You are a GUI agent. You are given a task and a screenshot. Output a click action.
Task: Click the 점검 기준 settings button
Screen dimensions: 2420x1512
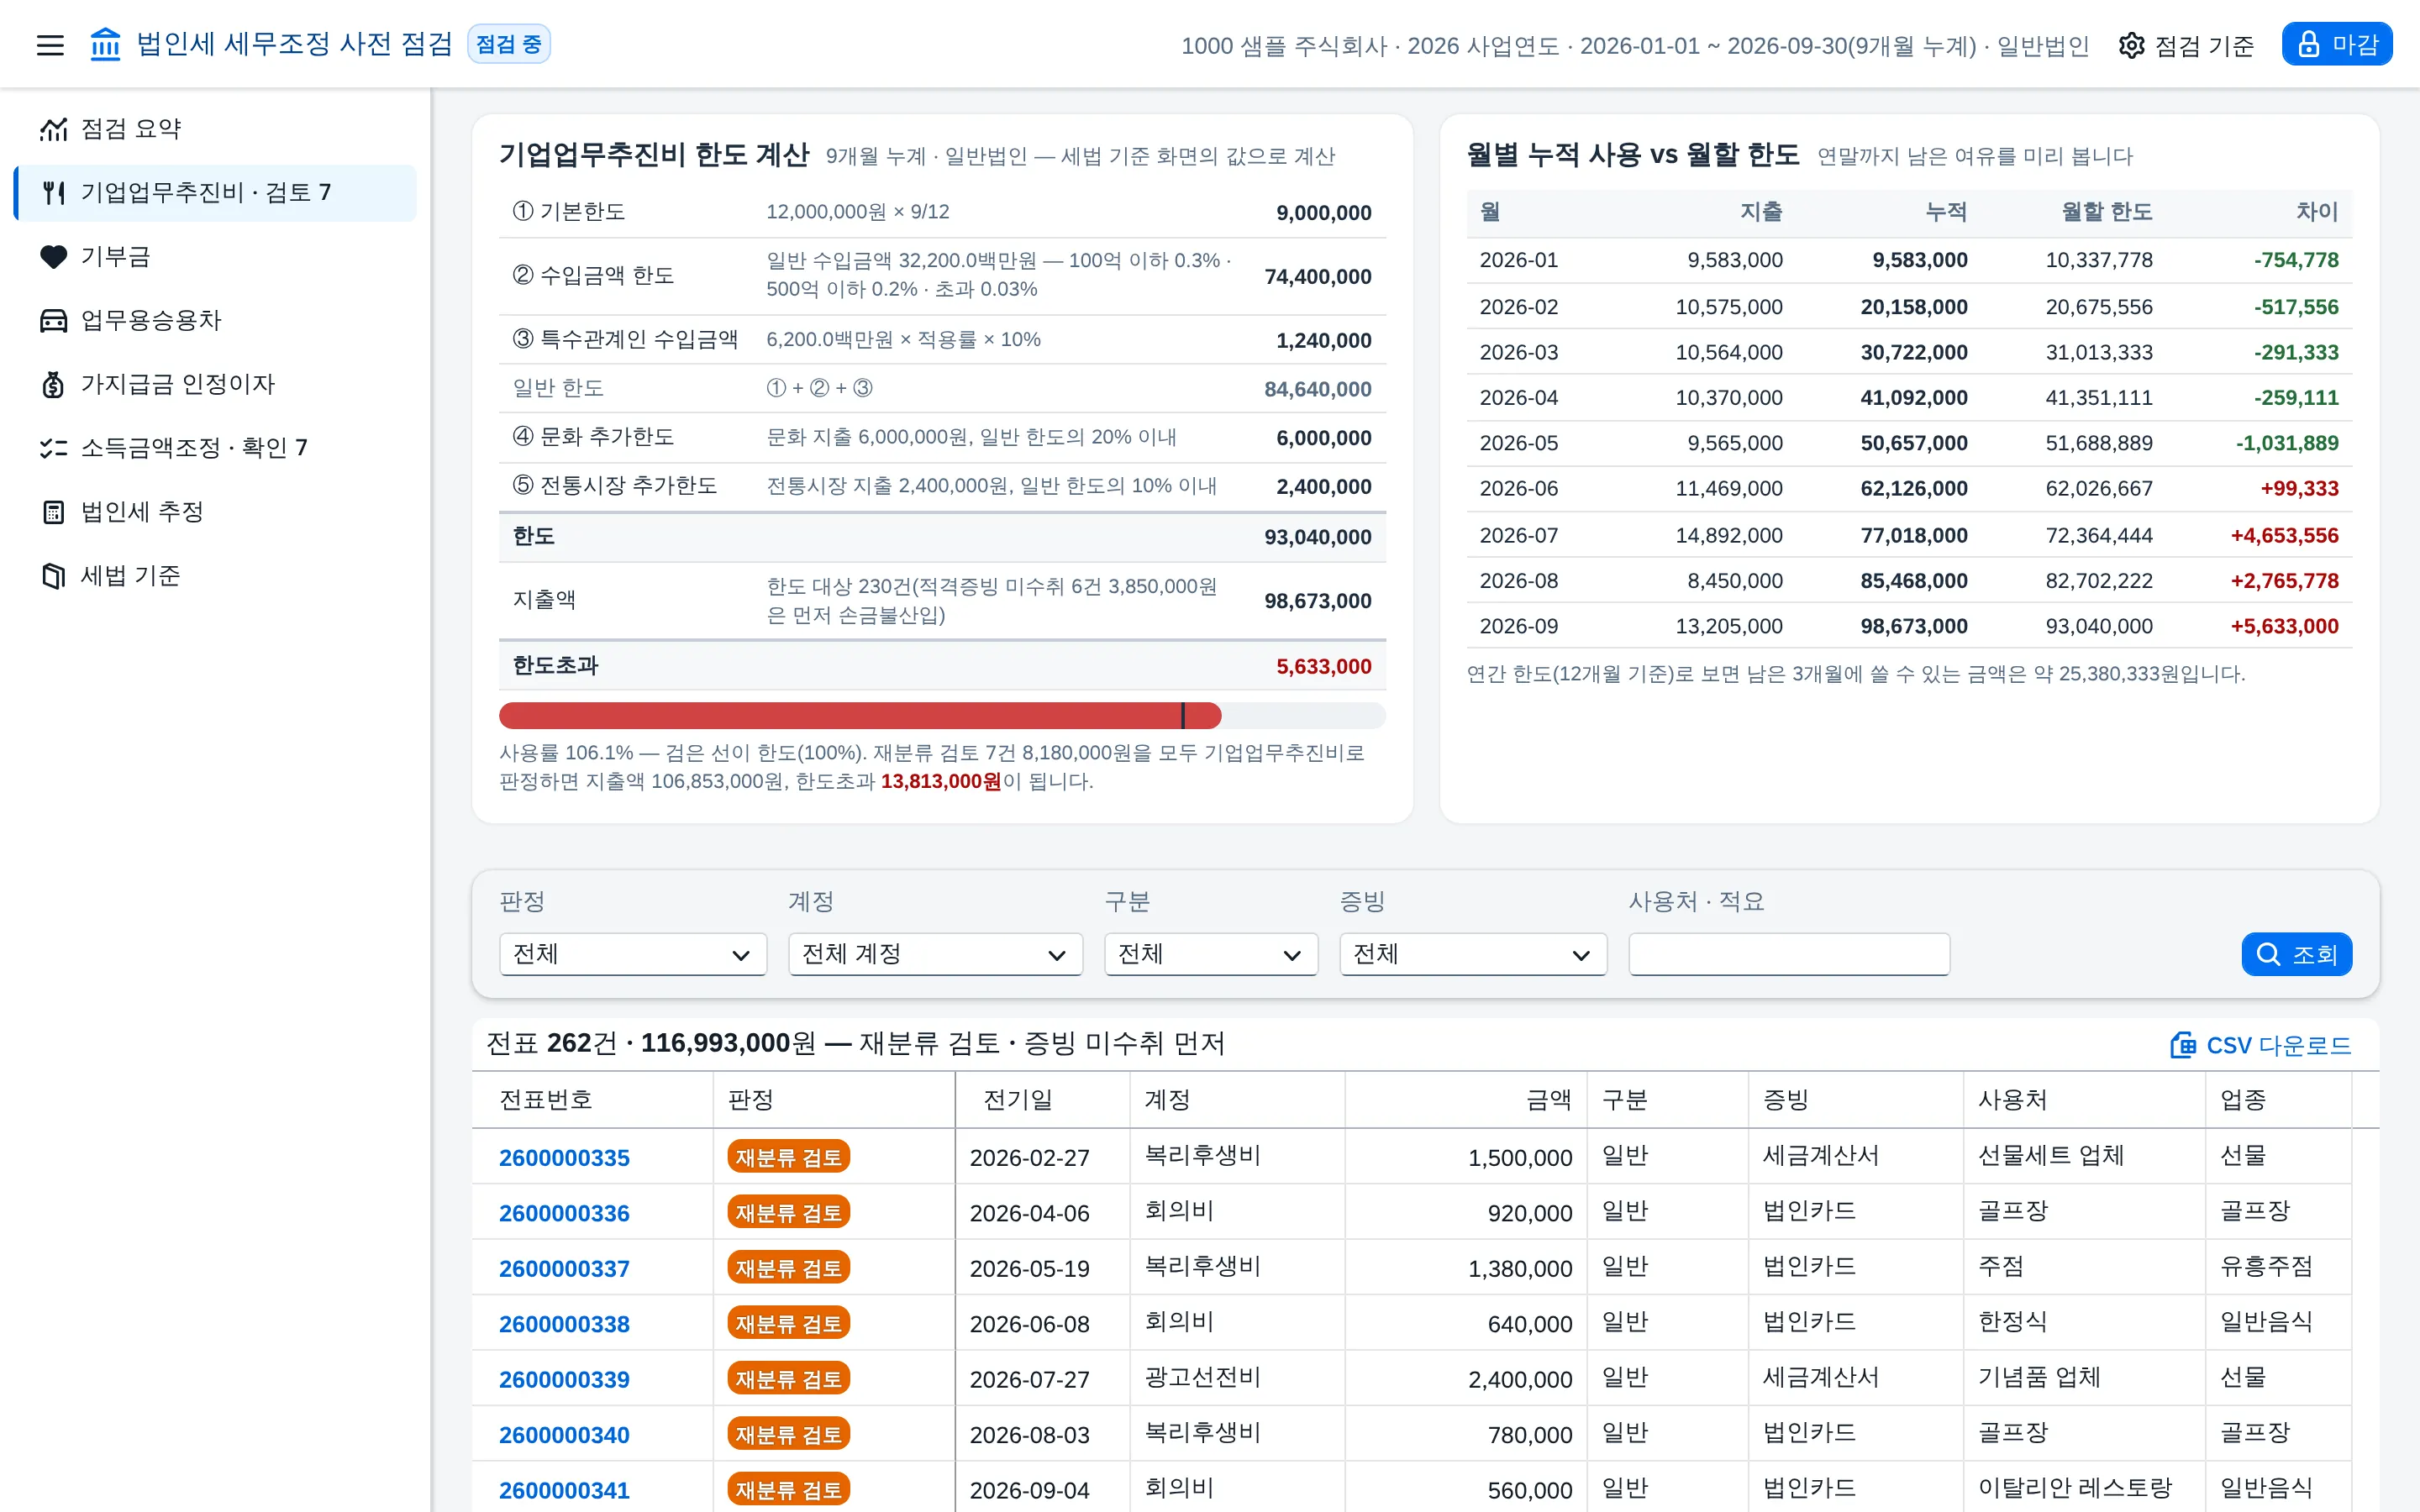tap(2186, 45)
